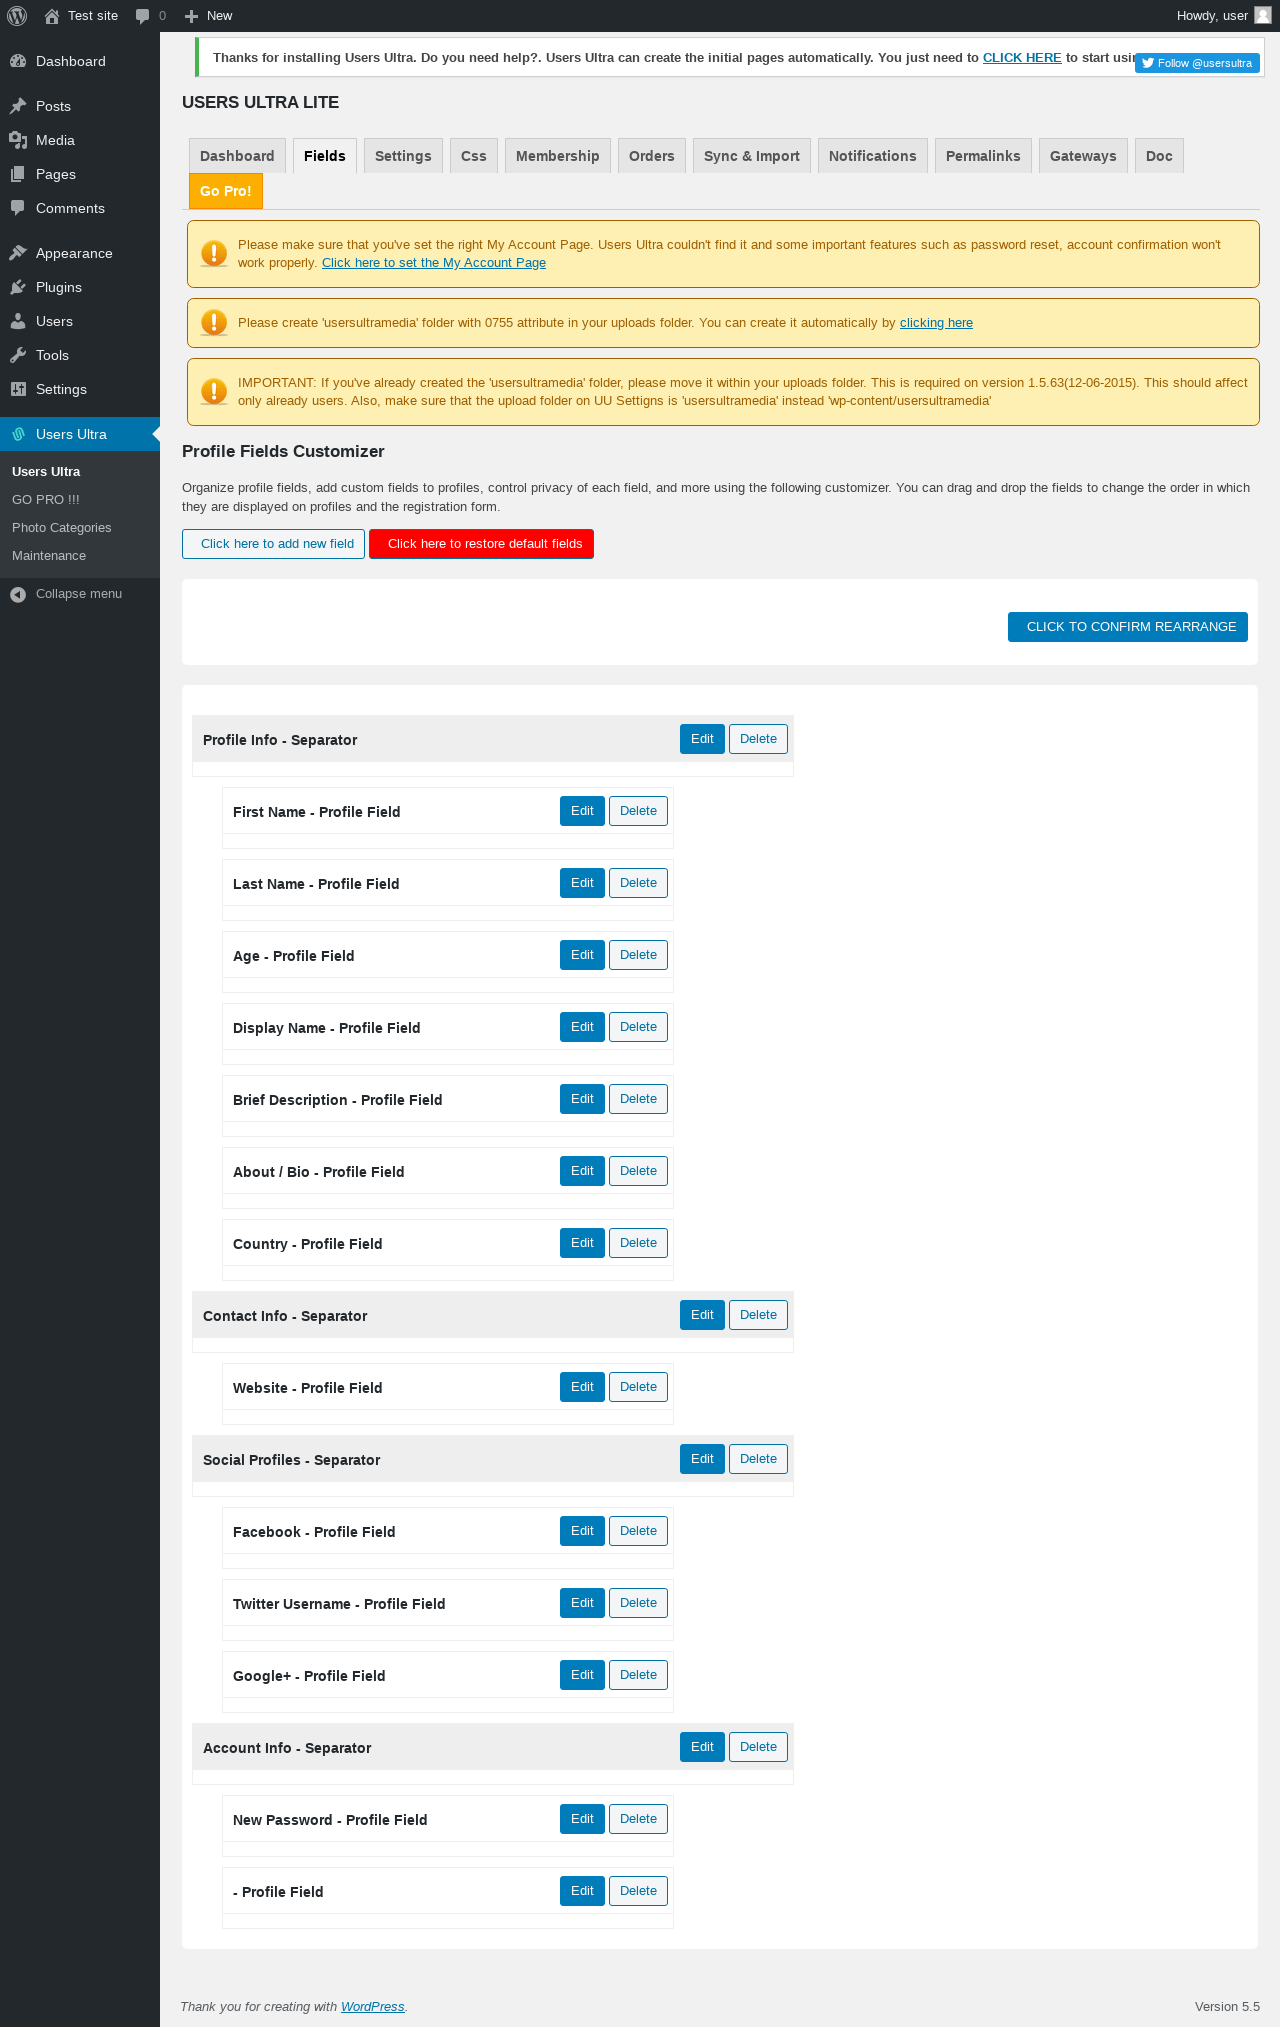The image size is (1280, 2027).
Task: Delete the Facebook profile field
Action: [x=638, y=1531]
